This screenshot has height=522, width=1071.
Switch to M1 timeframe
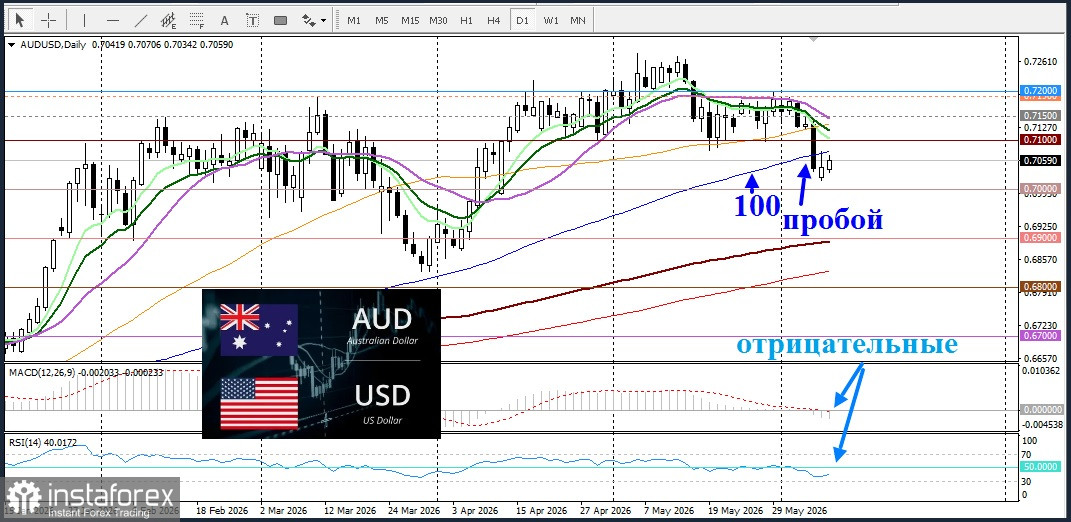pos(354,20)
